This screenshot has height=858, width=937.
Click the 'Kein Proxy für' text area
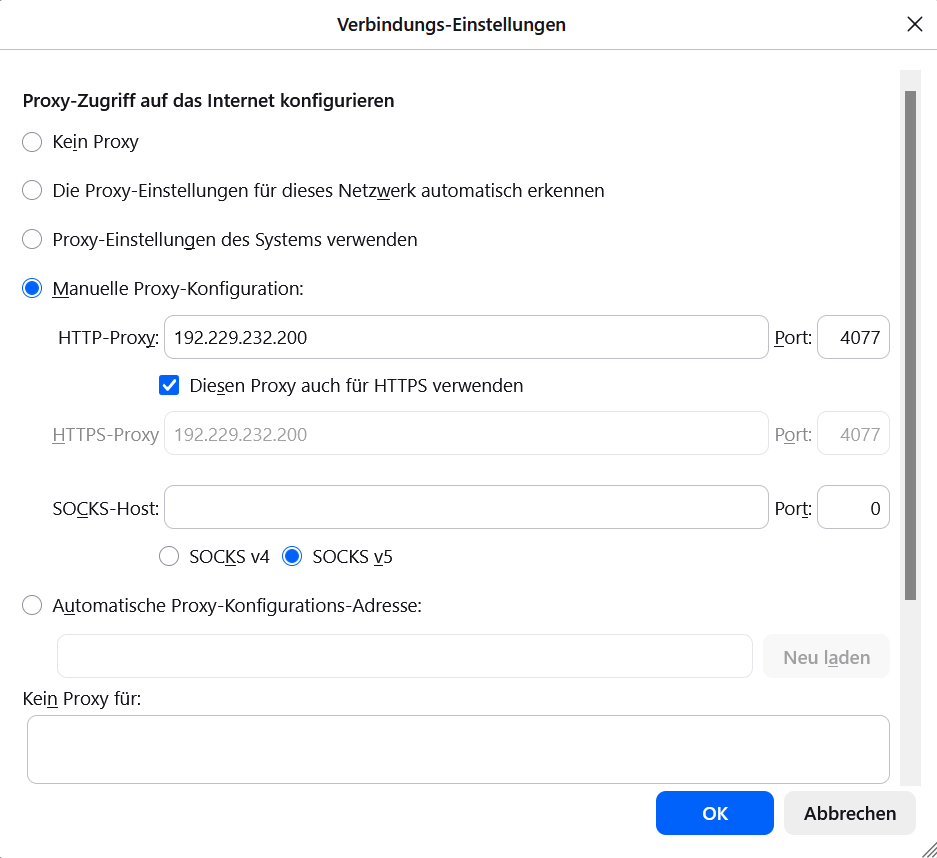pos(457,749)
